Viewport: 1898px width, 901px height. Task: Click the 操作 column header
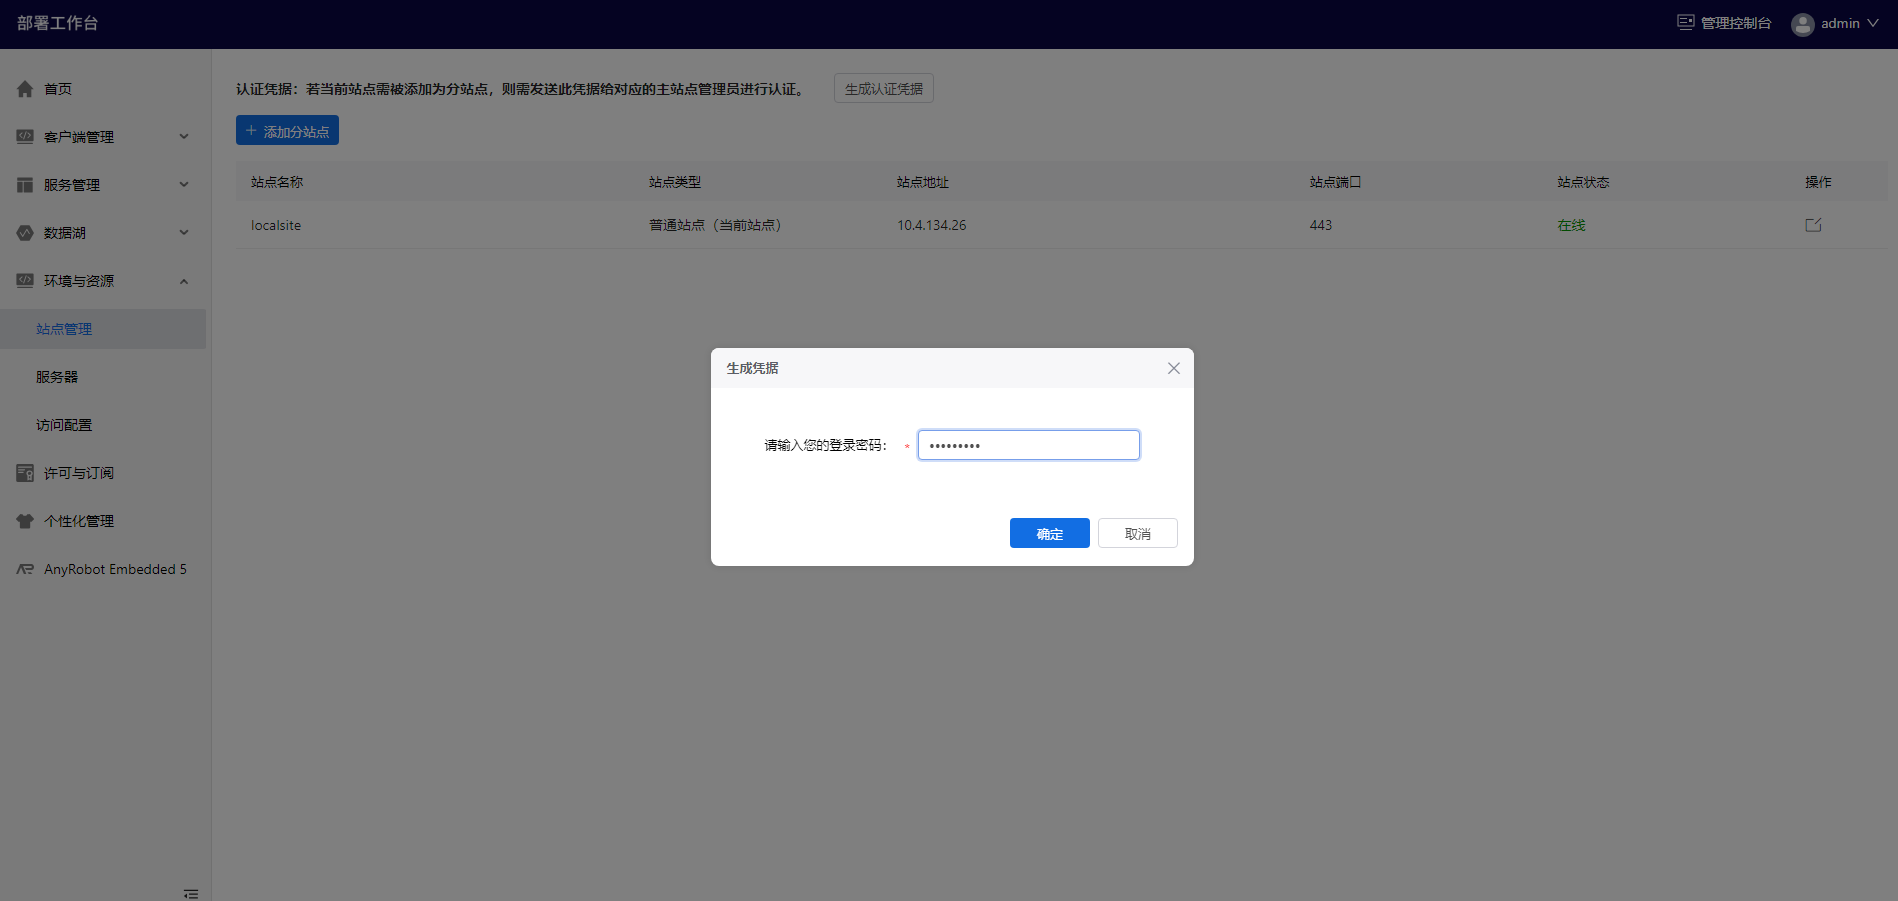1818,182
